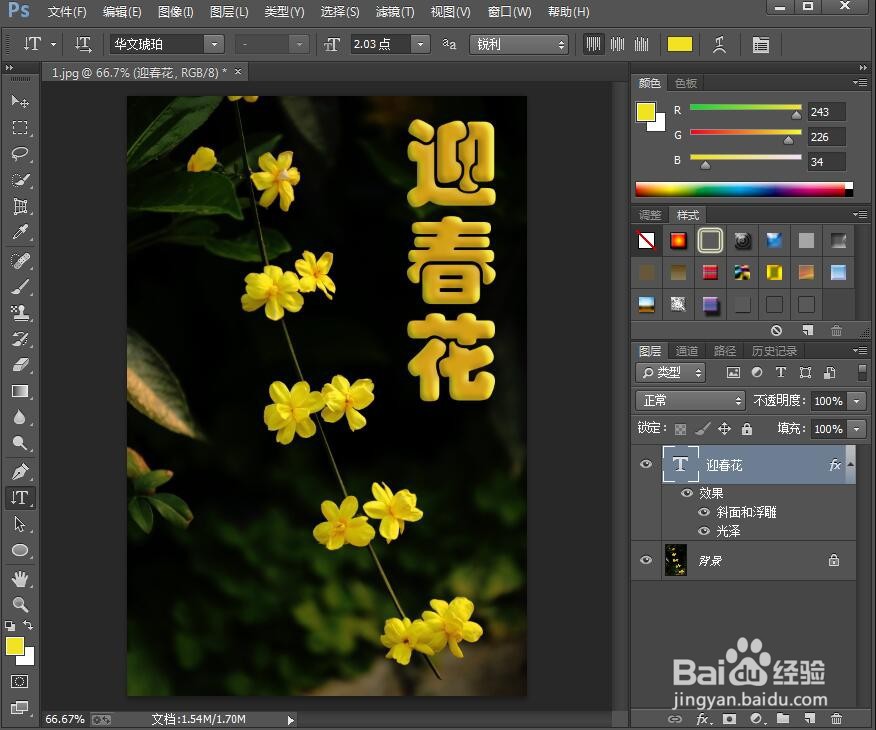The height and width of the screenshot is (730, 876).
Task: Toggle lock all padlock
Action: [x=746, y=429]
